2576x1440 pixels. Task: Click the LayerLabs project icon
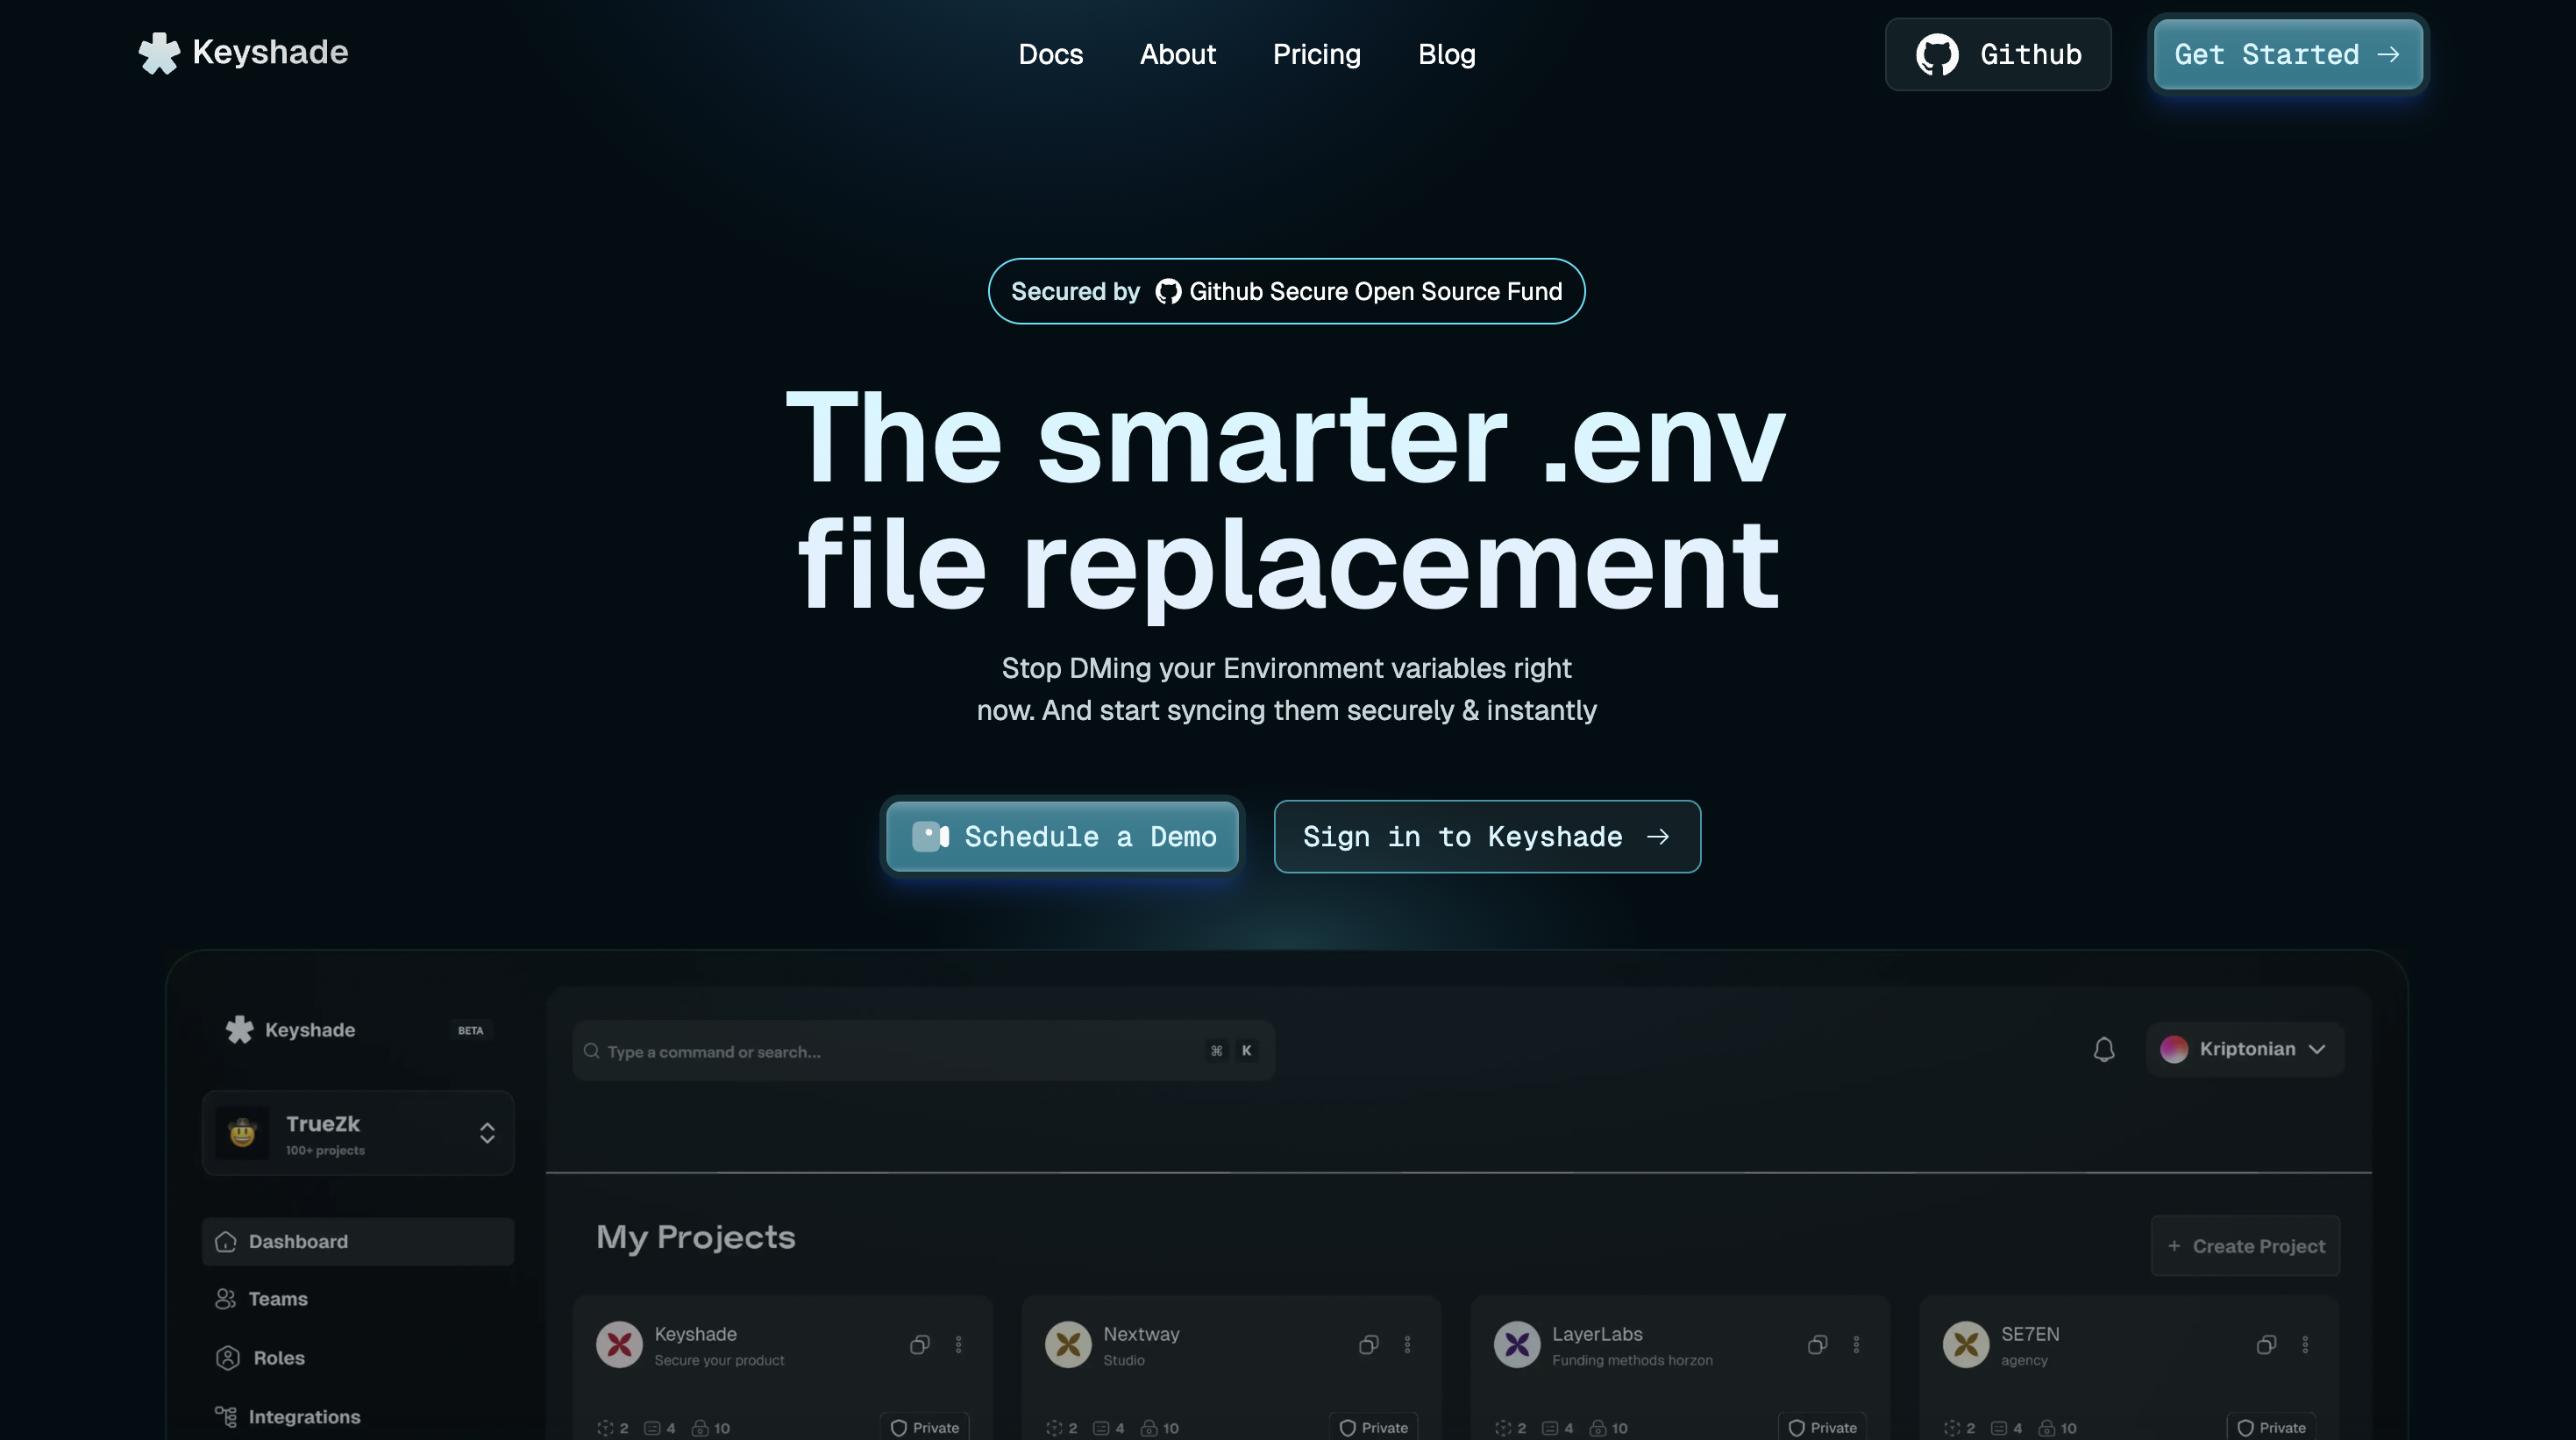[1517, 1344]
